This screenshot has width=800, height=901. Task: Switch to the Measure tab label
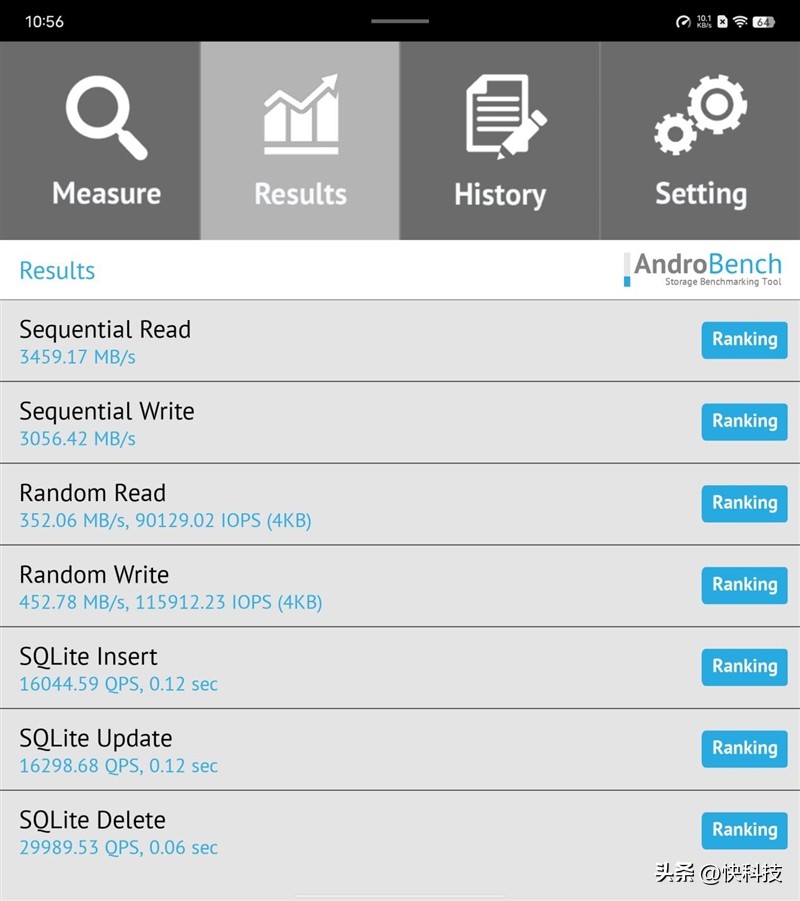pyautogui.click(x=106, y=193)
